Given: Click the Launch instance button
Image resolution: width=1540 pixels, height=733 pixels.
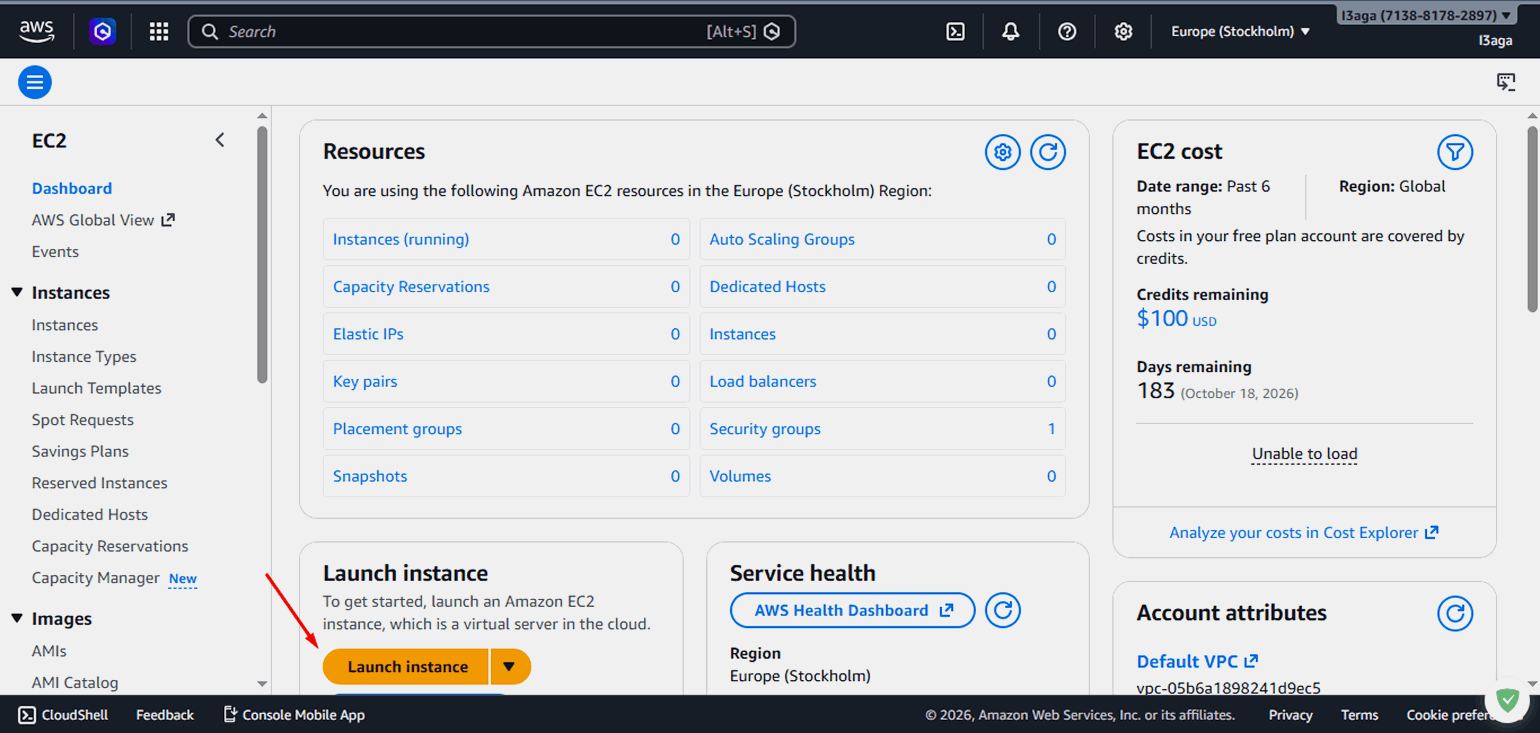Looking at the screenshot, I should (407, 667).
